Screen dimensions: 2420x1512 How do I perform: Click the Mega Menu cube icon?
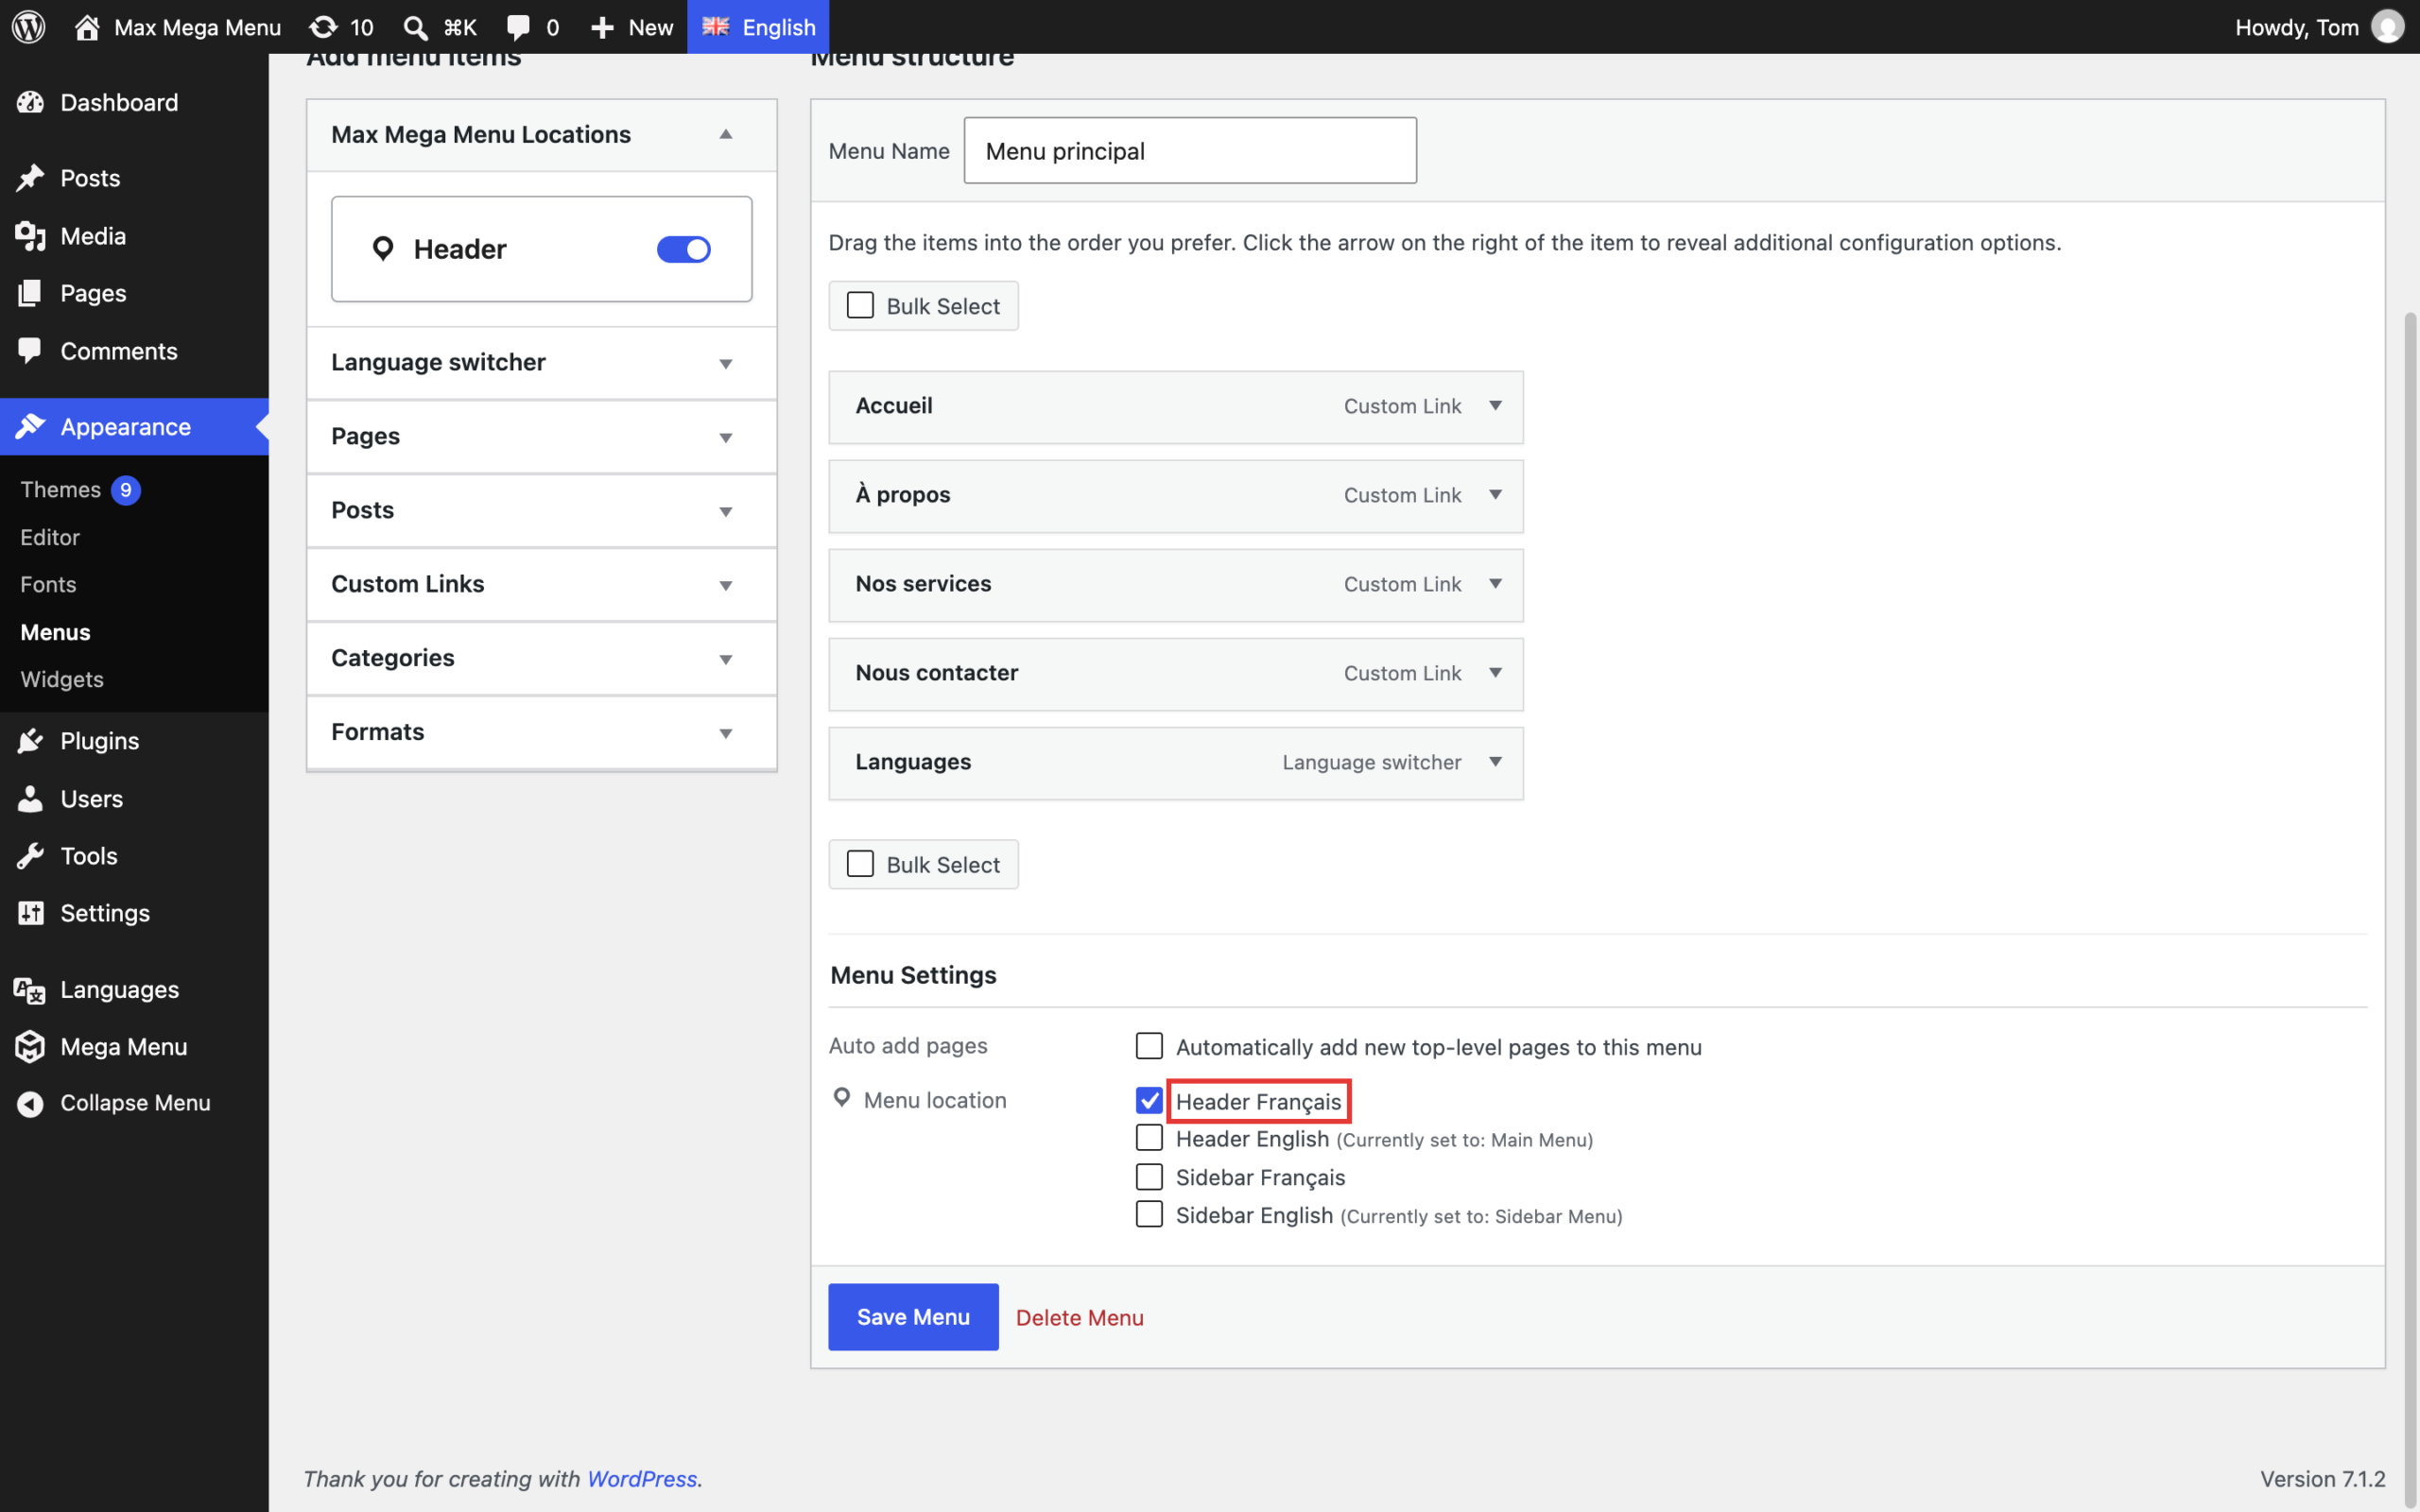pos(30,1046)
